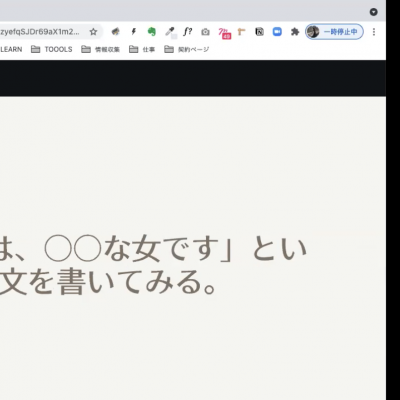
Task: Bookmark this page with the star icon
Action: point(93,32)
